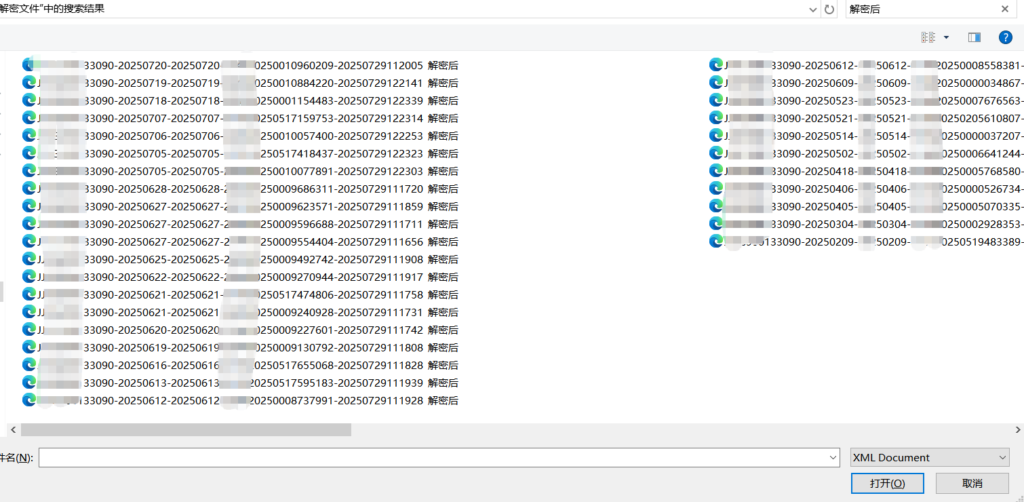Clear the 解密后 search box with the X

pyautogui.click(x=1004, y=9)
